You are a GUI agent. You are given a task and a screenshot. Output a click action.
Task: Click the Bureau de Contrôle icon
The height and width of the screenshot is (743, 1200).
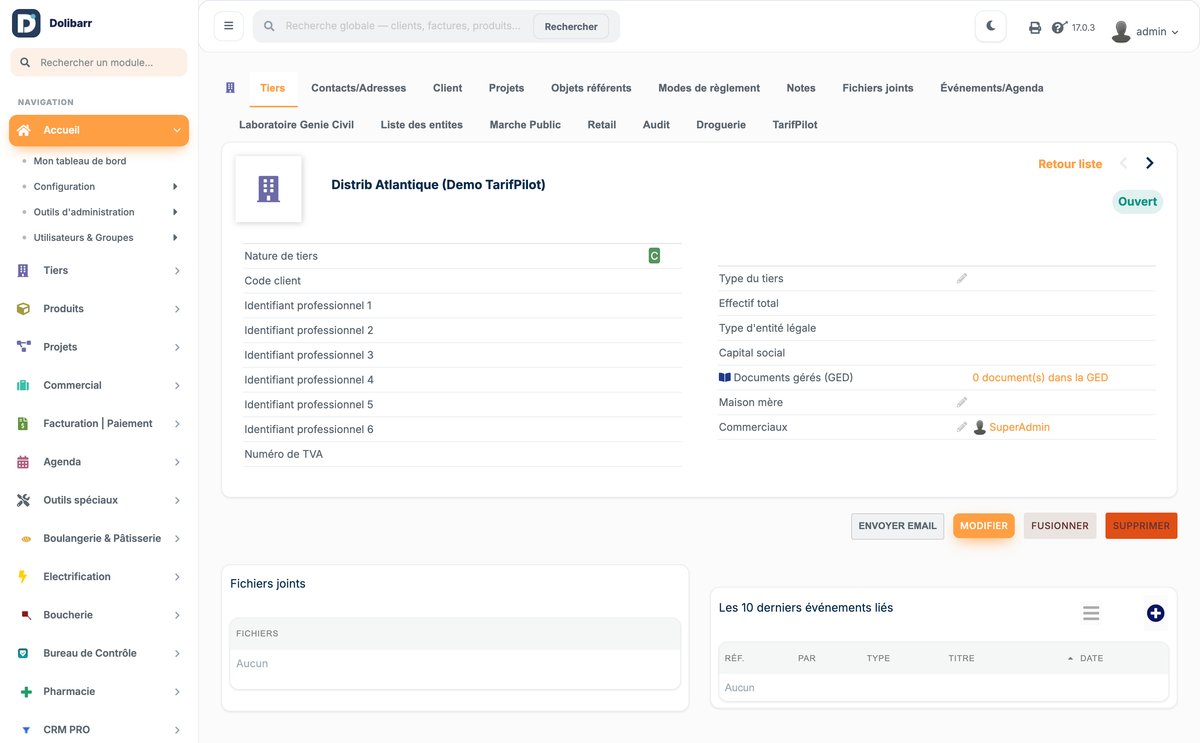[24, 653]
